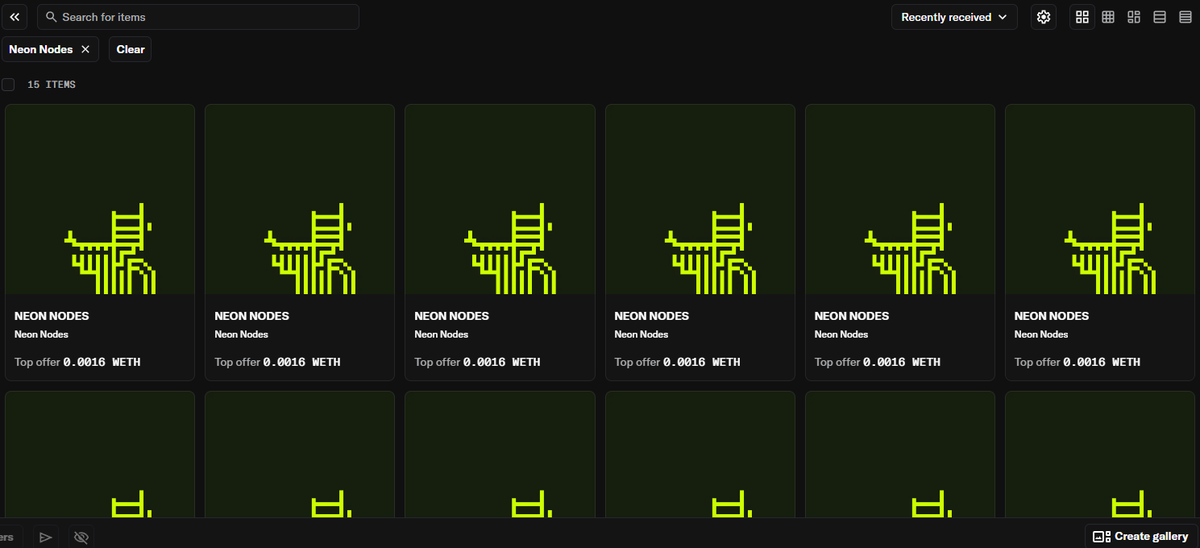
Task: Create a gallery from items
Action: pyautogui.click(x=1141, y=537)
